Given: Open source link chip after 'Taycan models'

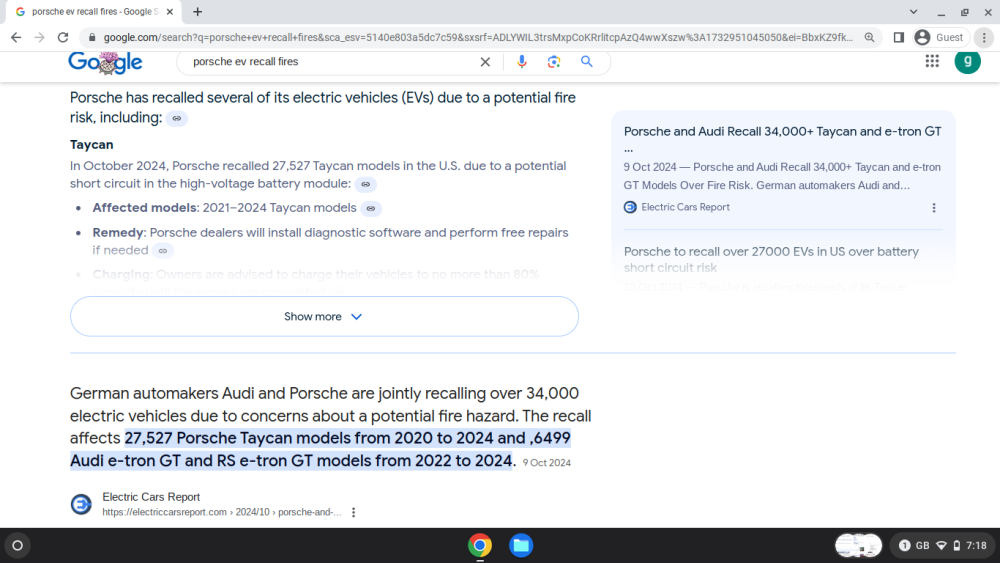Looking at the screenshot, I should (x=371, y=208).
